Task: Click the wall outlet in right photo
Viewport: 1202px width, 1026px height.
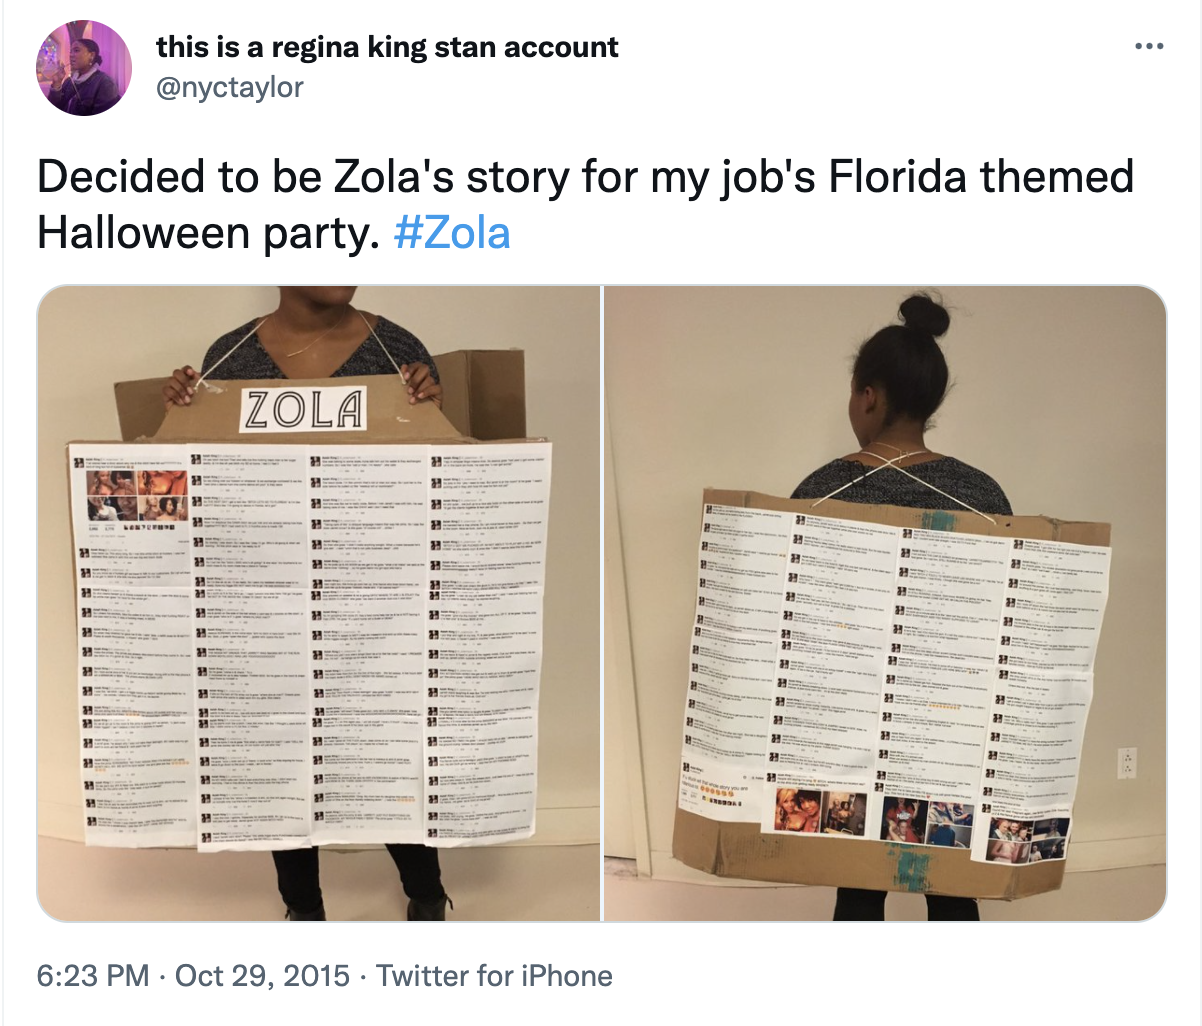Action: point(1127,762)
